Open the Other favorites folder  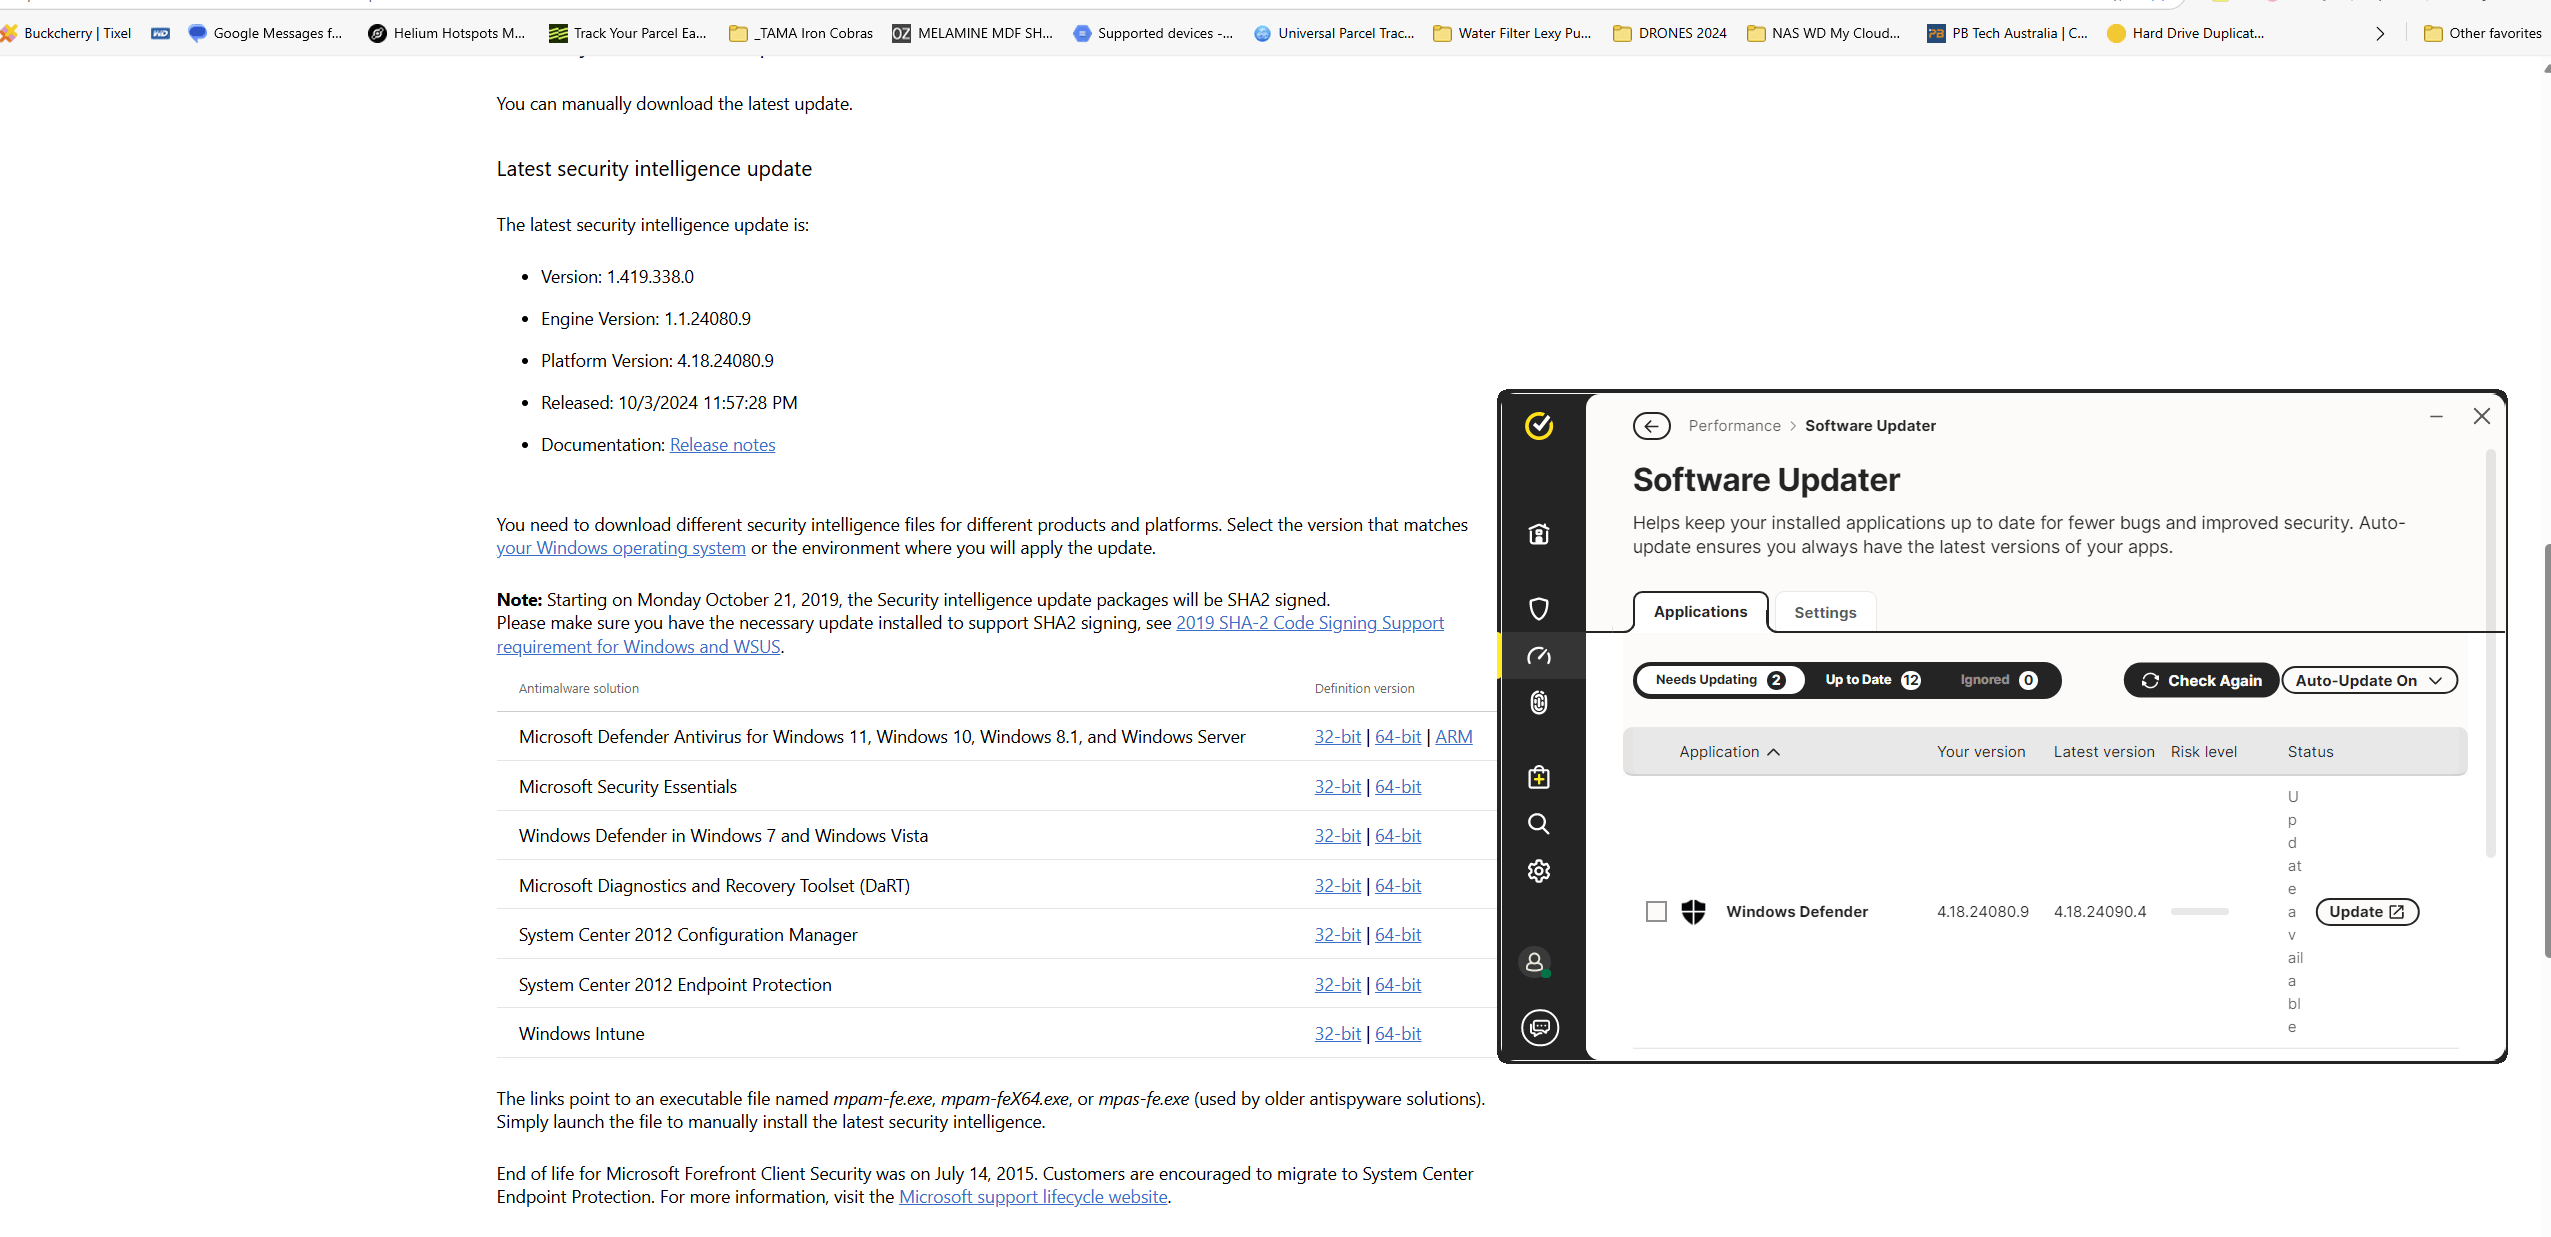click(2482, 33)
